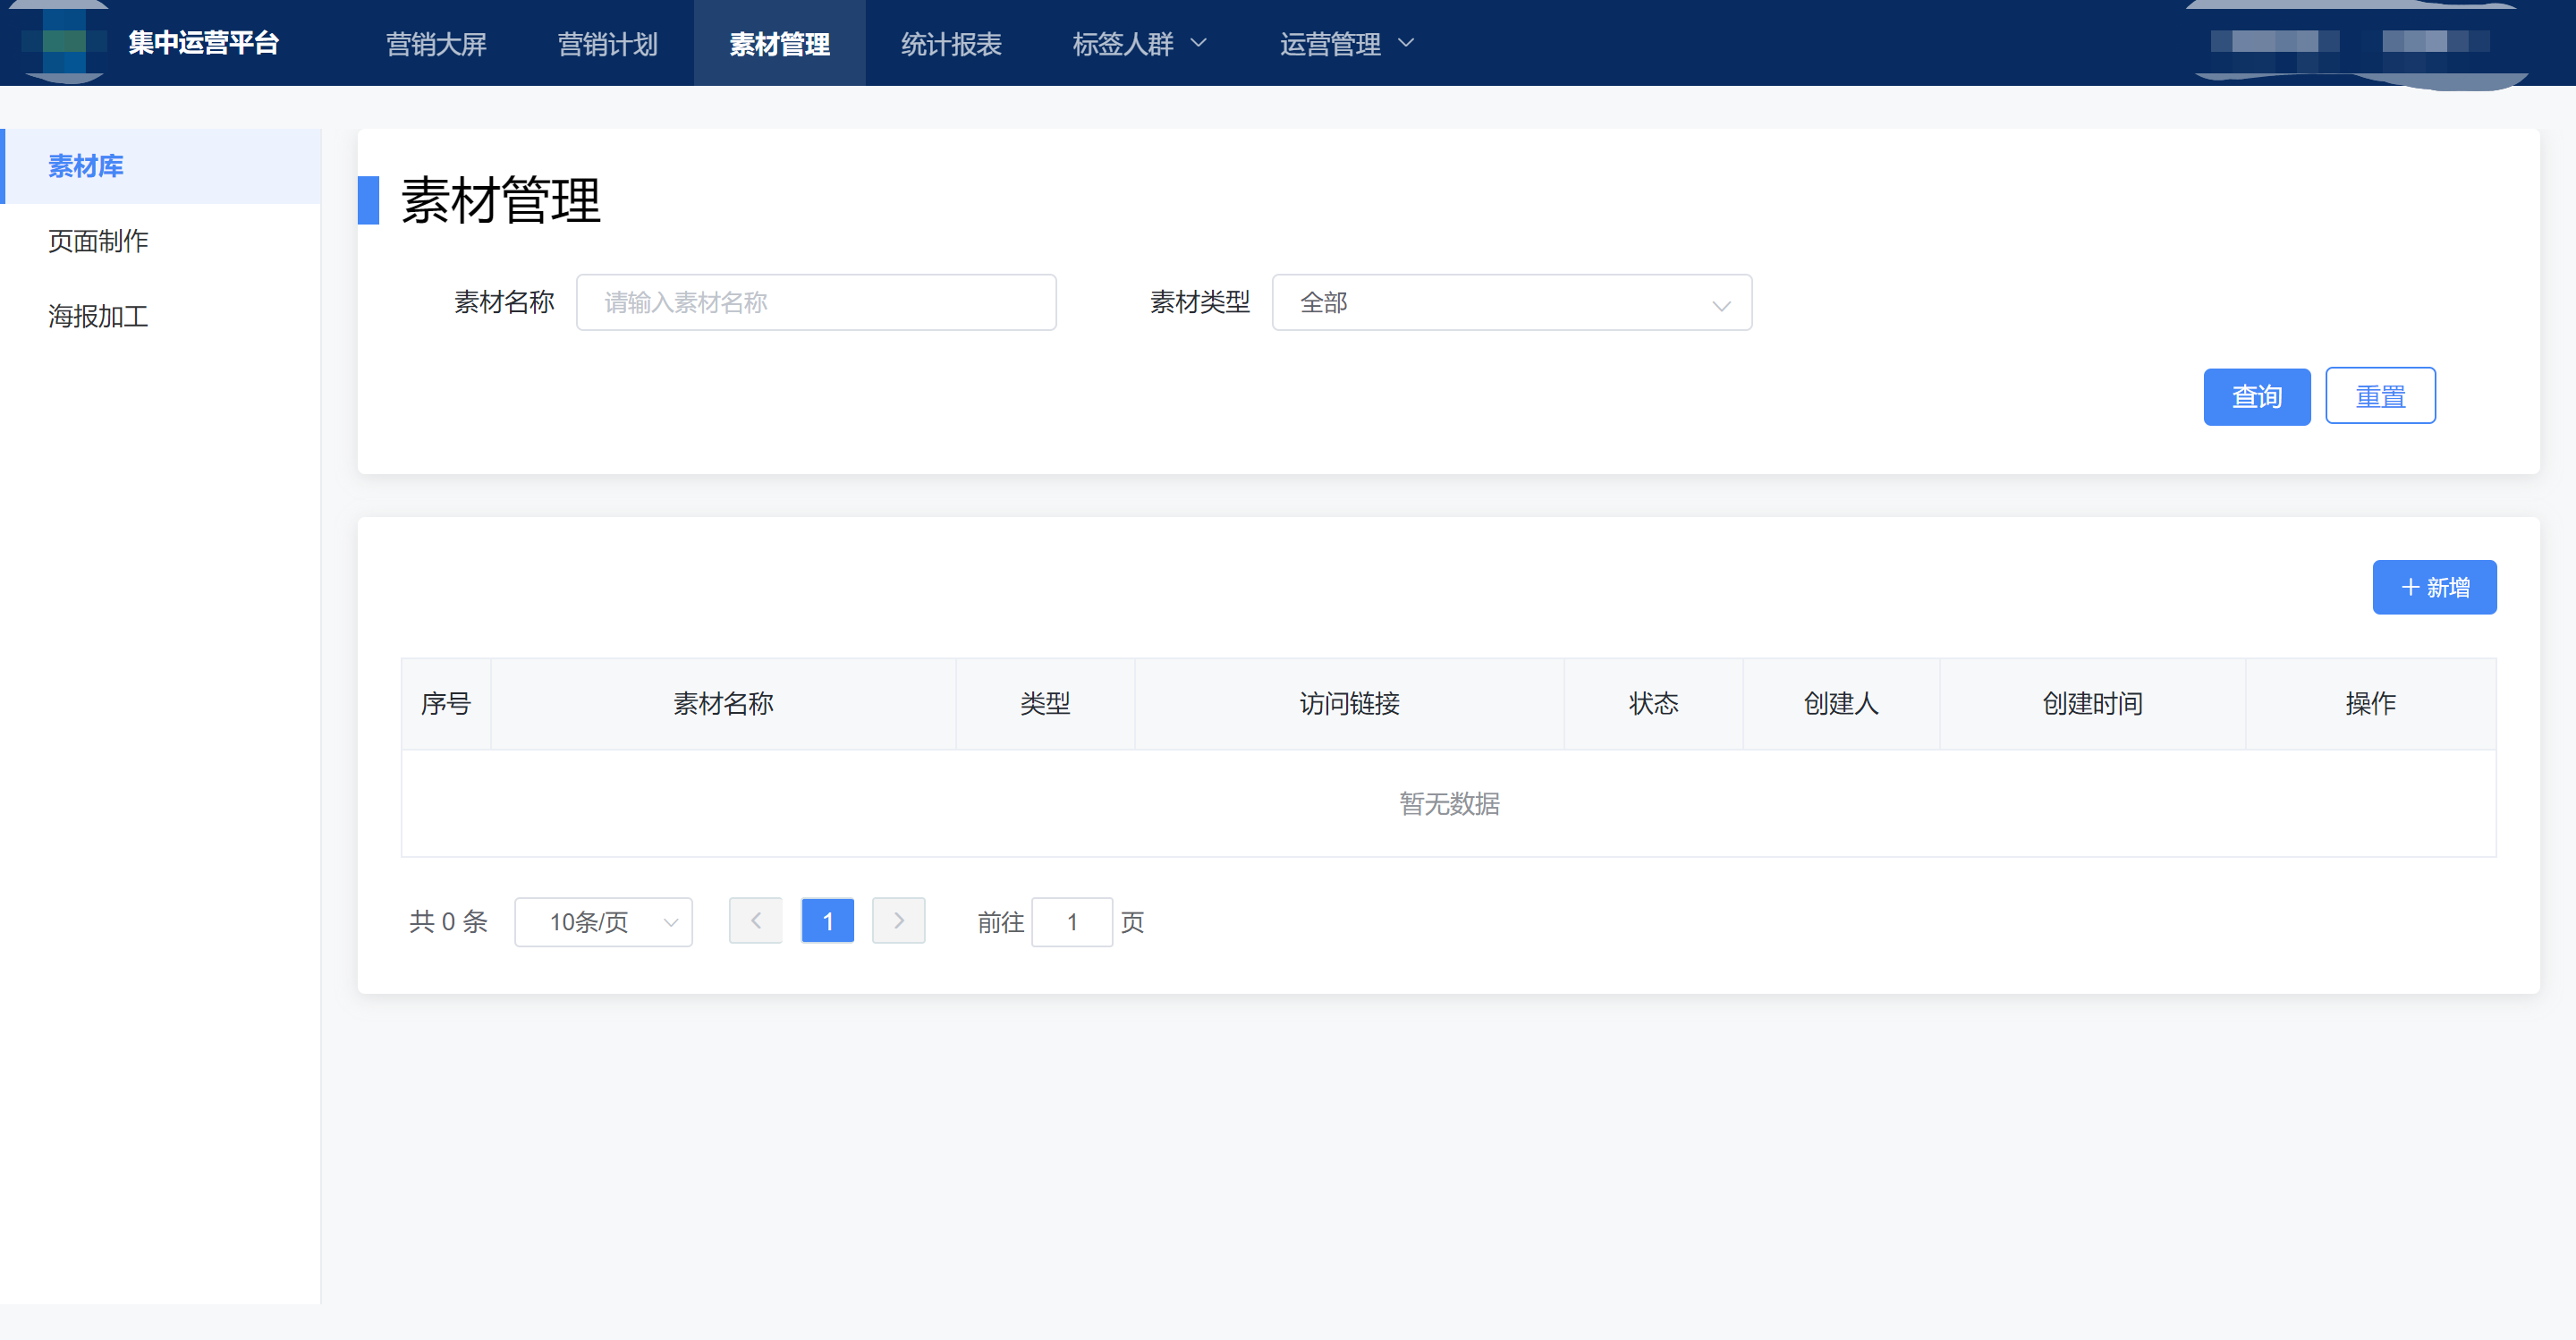Go to 营销计划 in top navigation
Viewport: 2576px width, 1340px height.
tap(607, 44)
